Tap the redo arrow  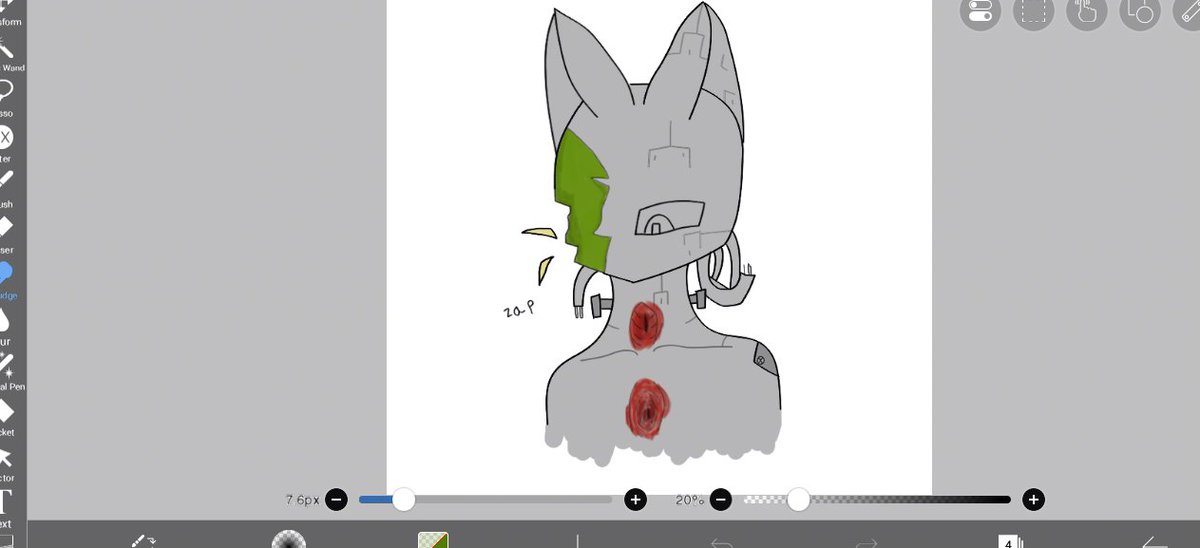(866, 542)
